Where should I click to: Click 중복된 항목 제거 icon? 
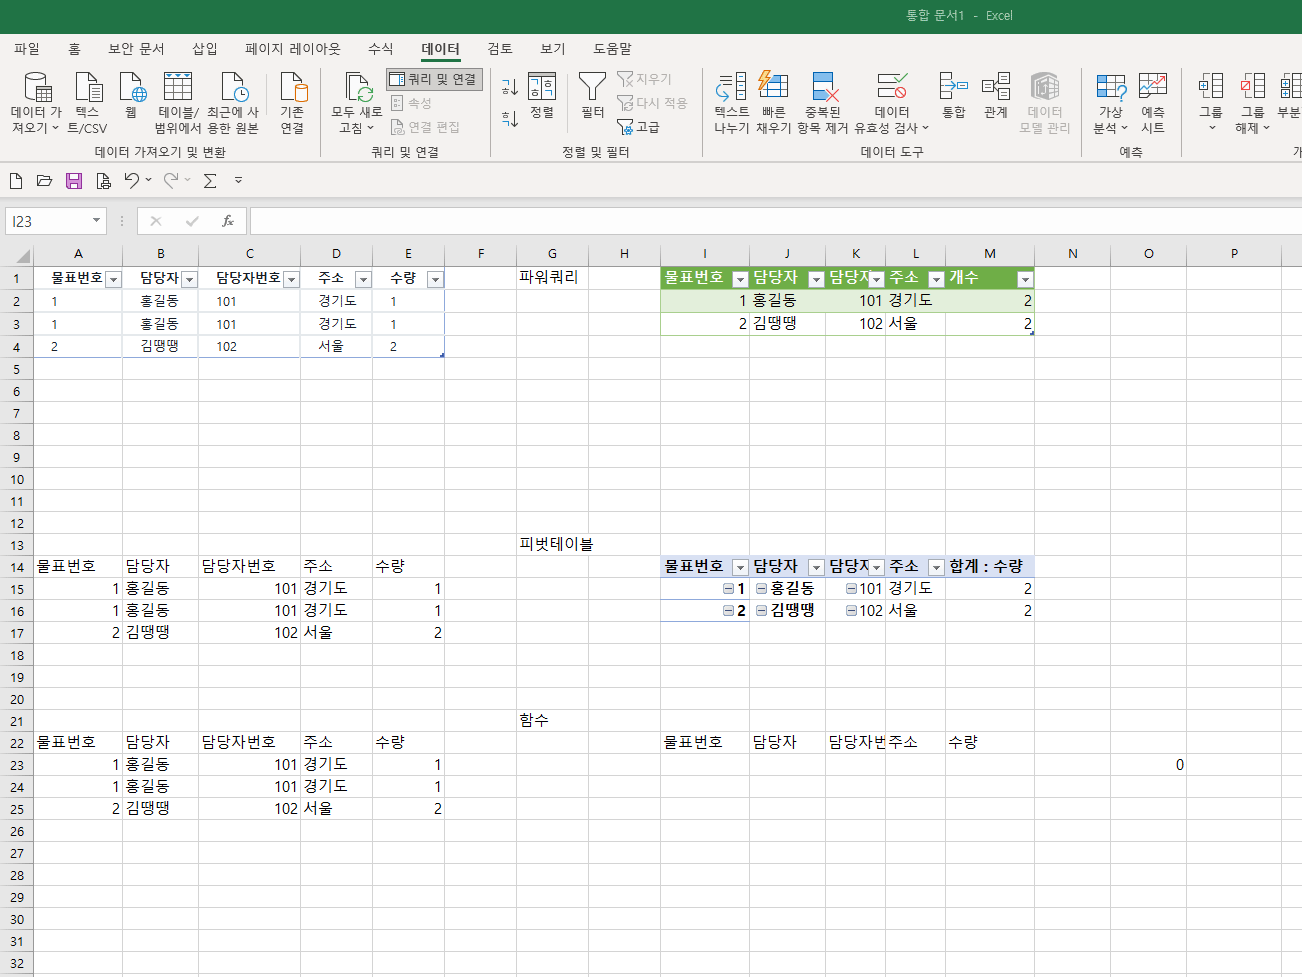click(x=823, y=88)
